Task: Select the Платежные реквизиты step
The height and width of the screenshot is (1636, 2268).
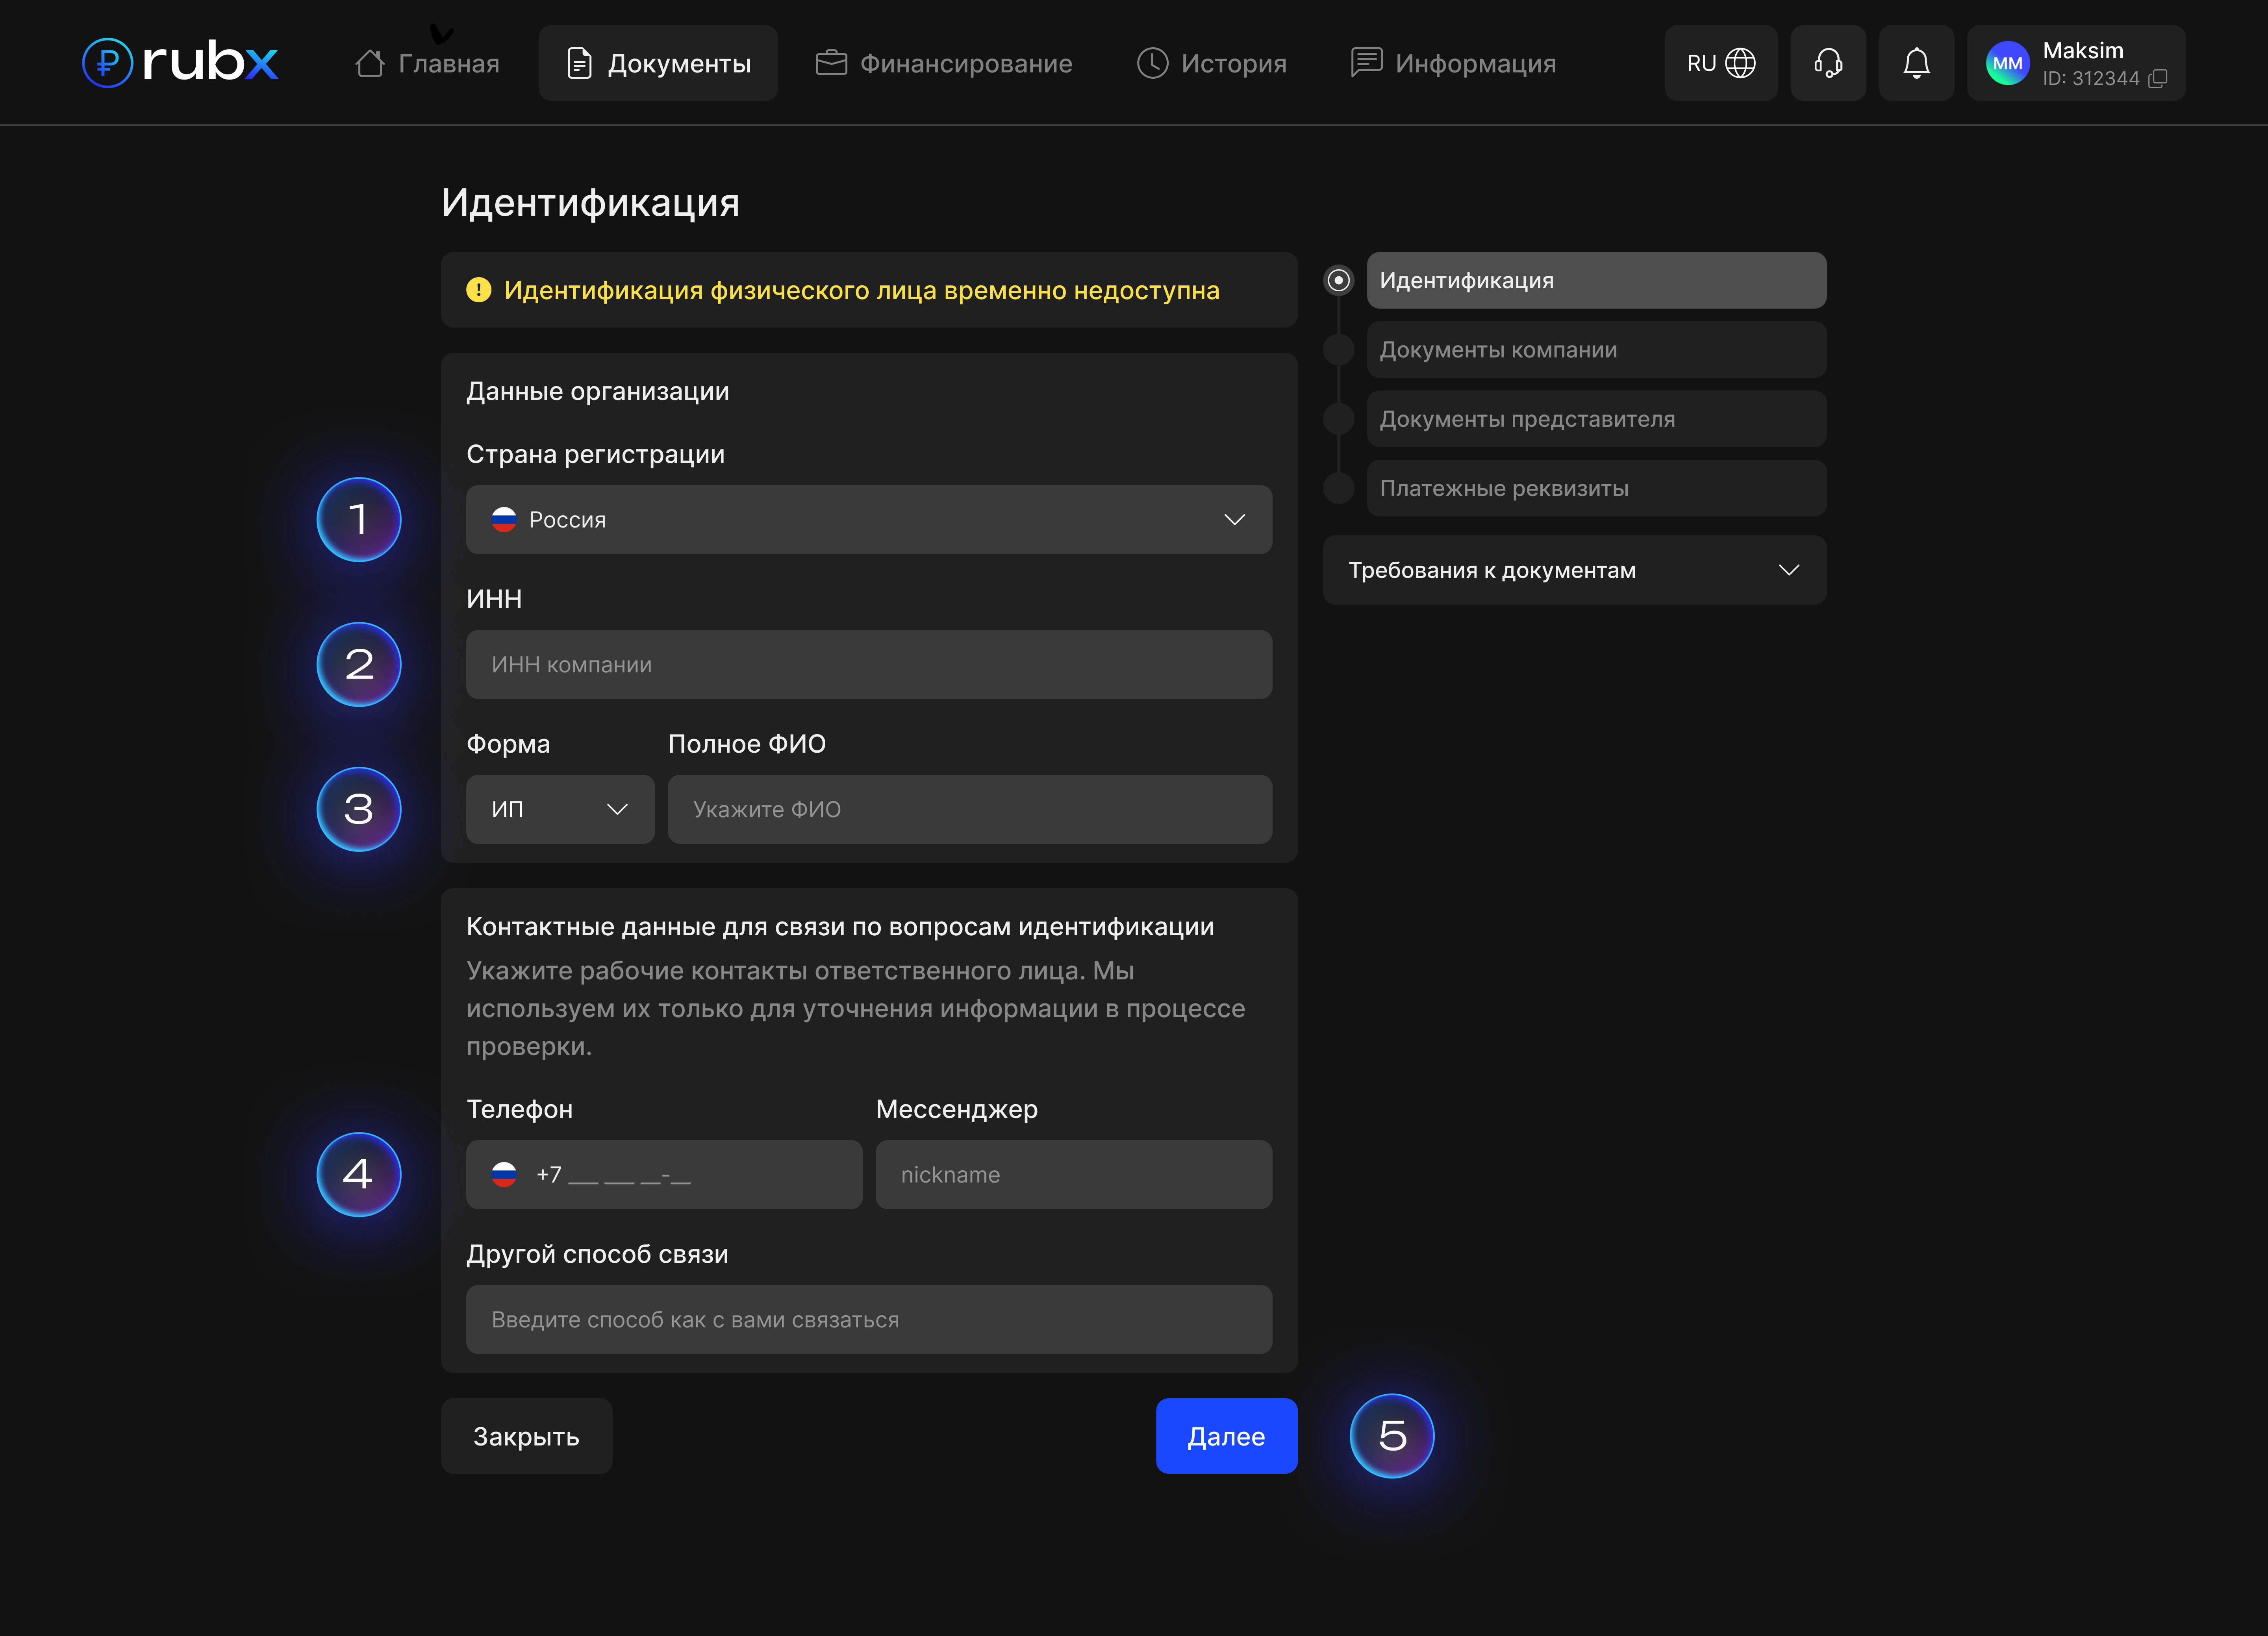Action: point(1595,488)
